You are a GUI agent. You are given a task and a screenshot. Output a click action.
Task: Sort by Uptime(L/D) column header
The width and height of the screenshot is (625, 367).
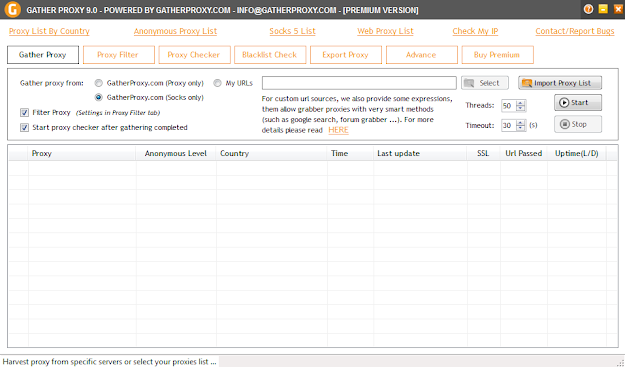click(x=577, y=153)
